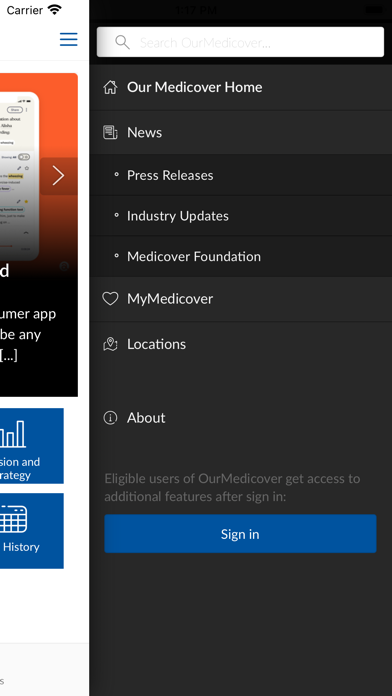This screenshot has height=696, width=392.
Task: Click the 'Eligible users of OurMedicover' note
Action: coord(232,487)
